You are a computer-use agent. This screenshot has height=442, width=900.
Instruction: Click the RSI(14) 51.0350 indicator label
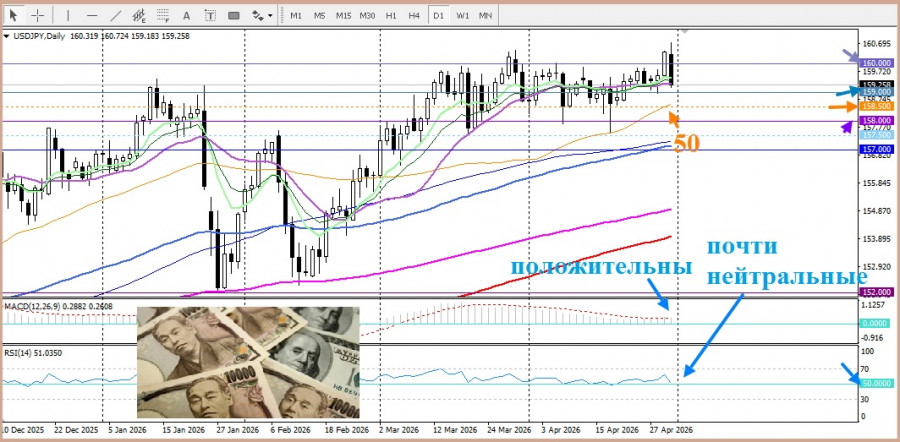[x=33, y=354]
